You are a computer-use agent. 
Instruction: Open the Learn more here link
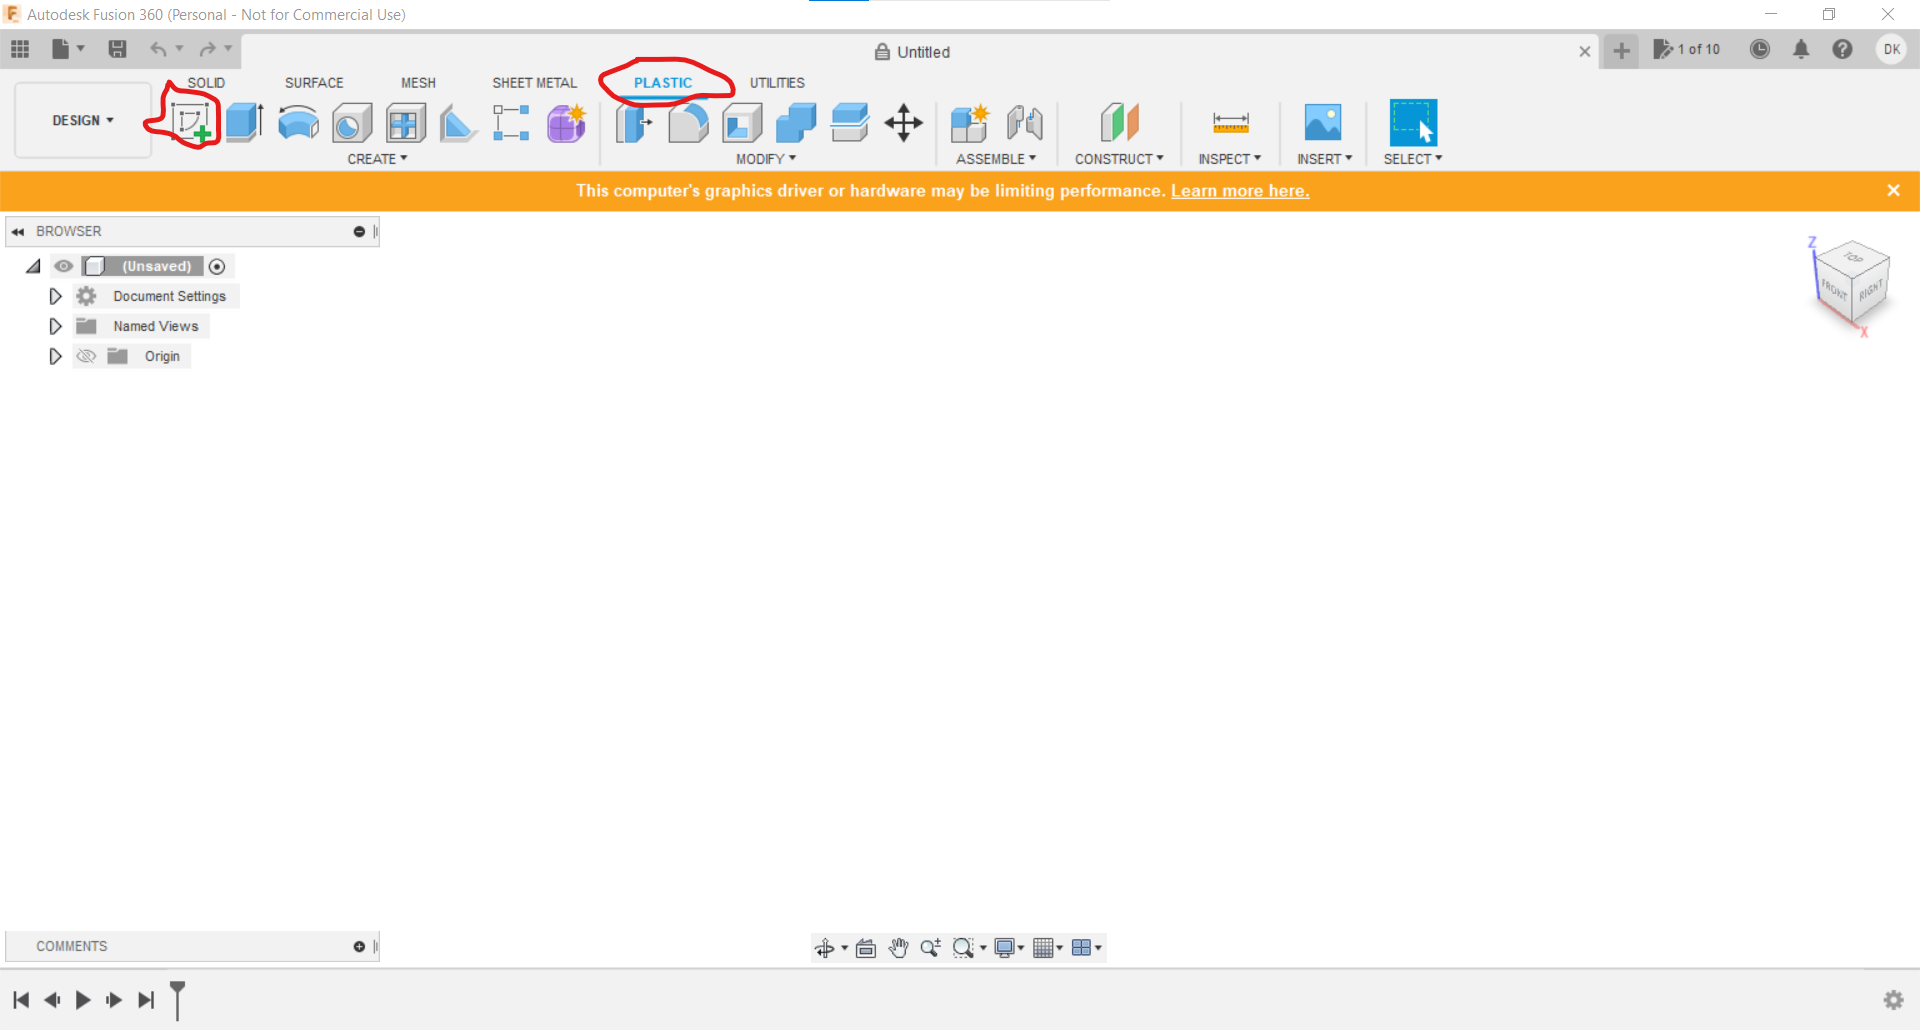click(1240, 191)
